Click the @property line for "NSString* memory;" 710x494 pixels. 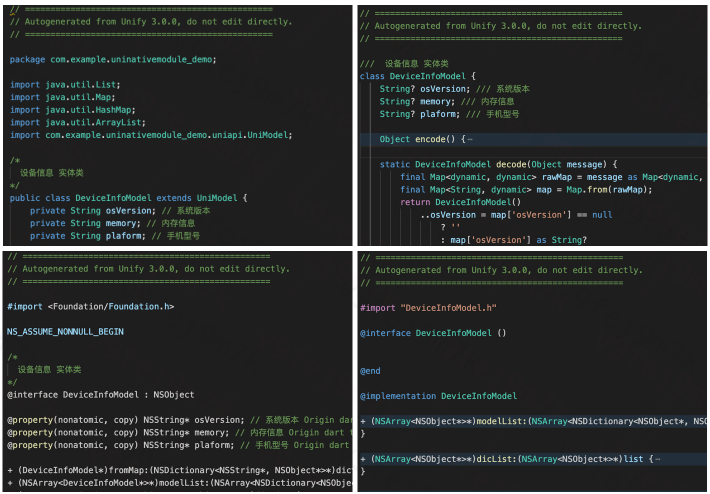tap(118, 433)
